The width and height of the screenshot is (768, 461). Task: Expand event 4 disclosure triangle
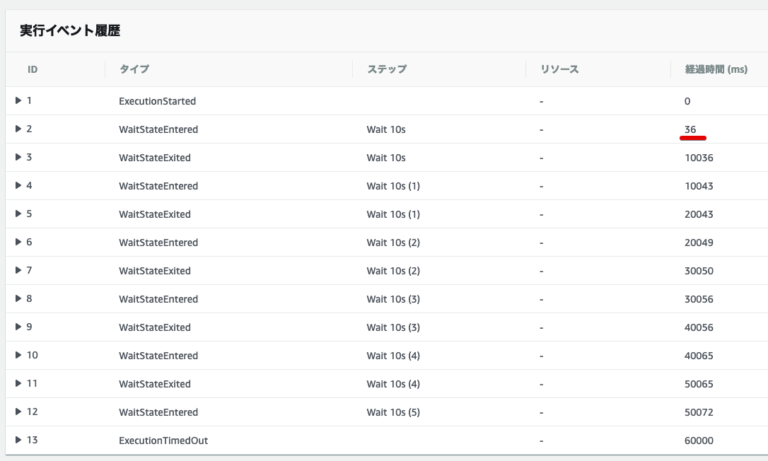click(18, 185)
